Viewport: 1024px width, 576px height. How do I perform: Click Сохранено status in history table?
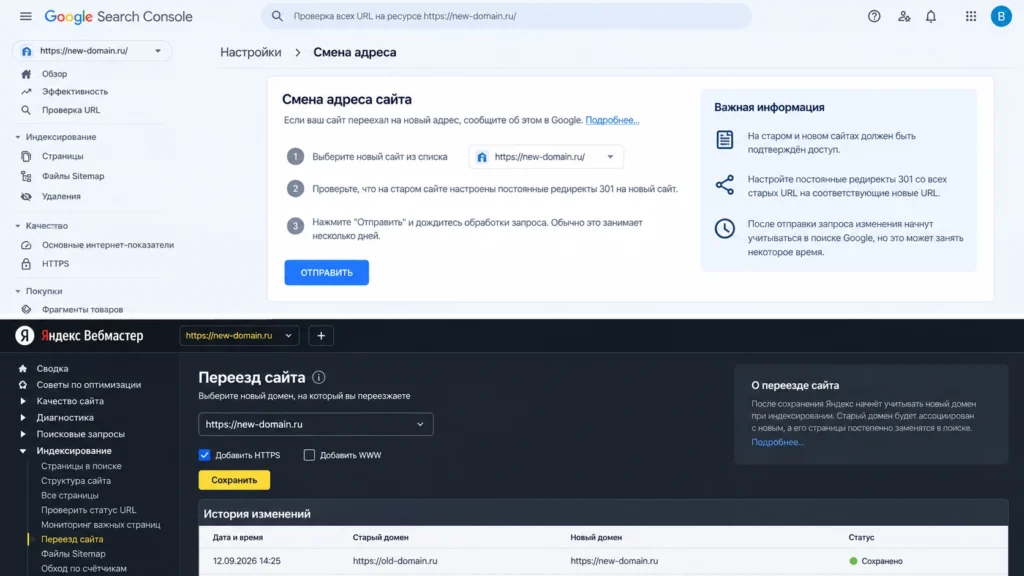click(876, 561)
